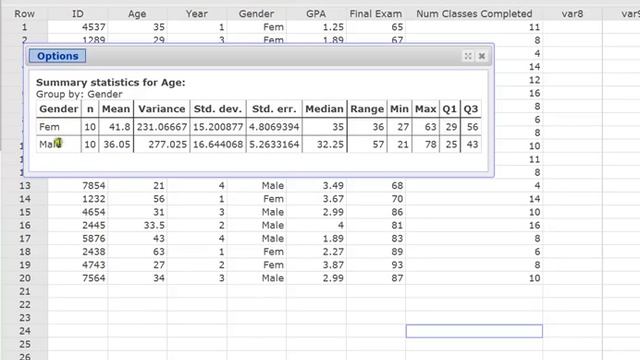Select row number 22
This screenshot has width=640, height=360.
click(25, 304)
